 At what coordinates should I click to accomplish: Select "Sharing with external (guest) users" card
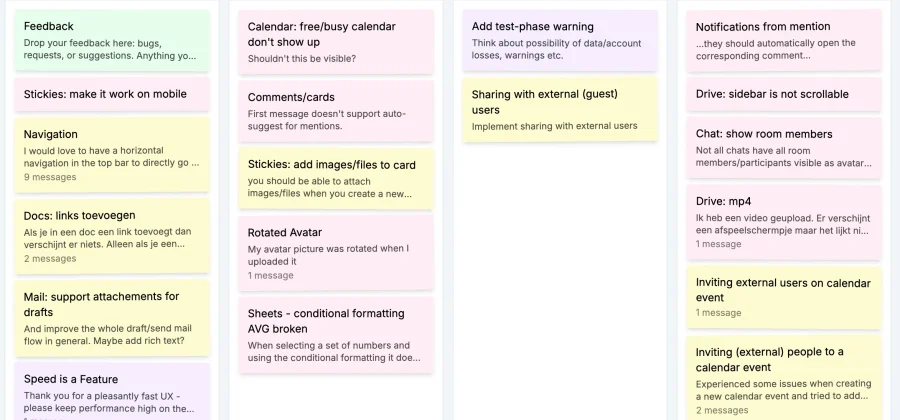(560, 109)
